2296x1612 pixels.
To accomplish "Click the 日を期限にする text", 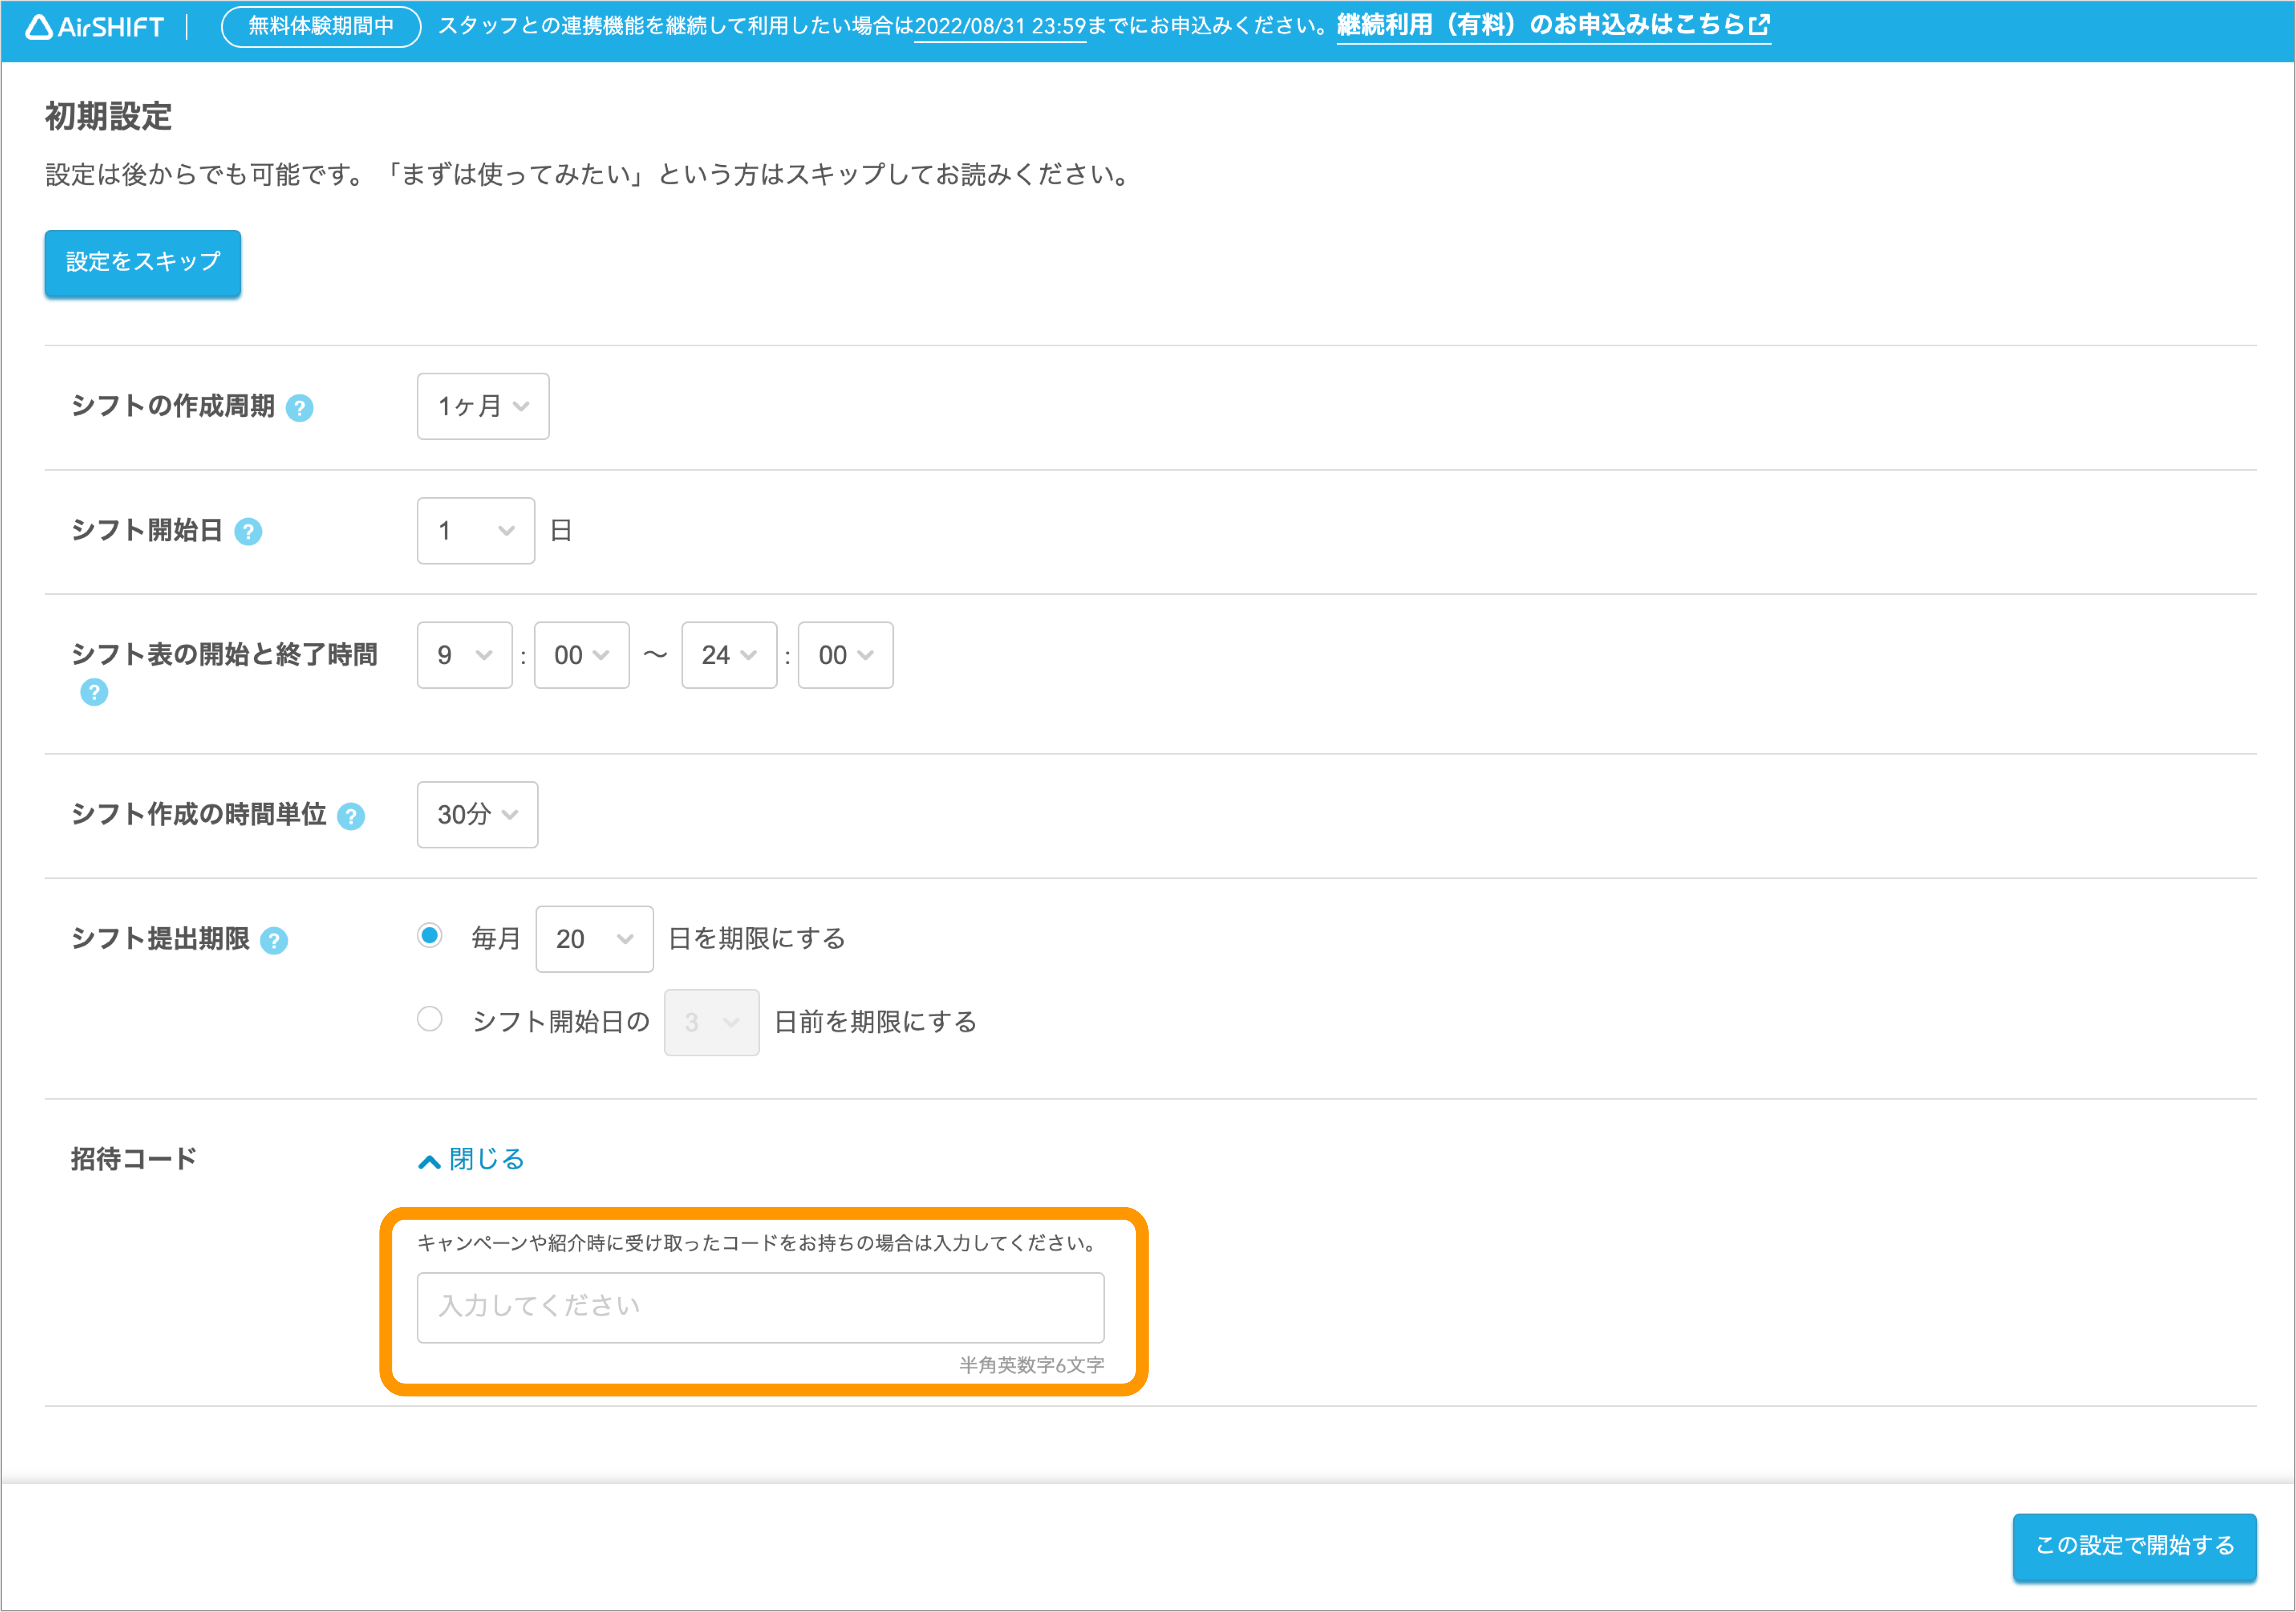I will pyautogui.click(x=757, y=939).
